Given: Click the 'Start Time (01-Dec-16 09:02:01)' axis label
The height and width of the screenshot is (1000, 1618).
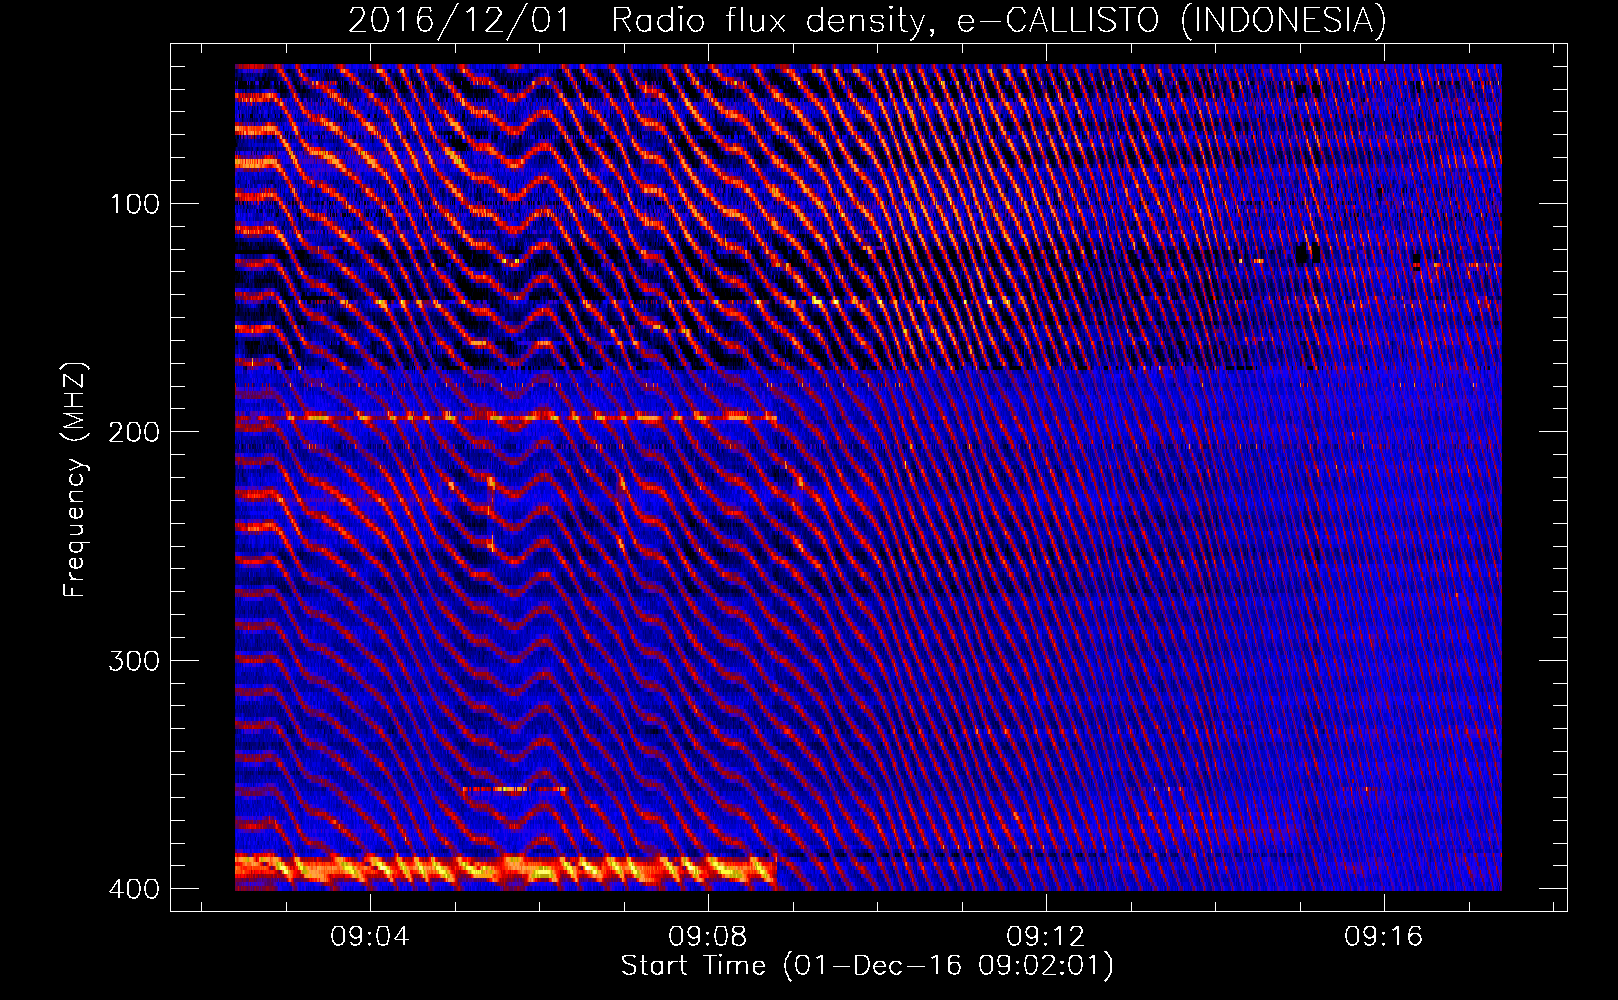Looking at the screenshot, I should coord(867,966).
